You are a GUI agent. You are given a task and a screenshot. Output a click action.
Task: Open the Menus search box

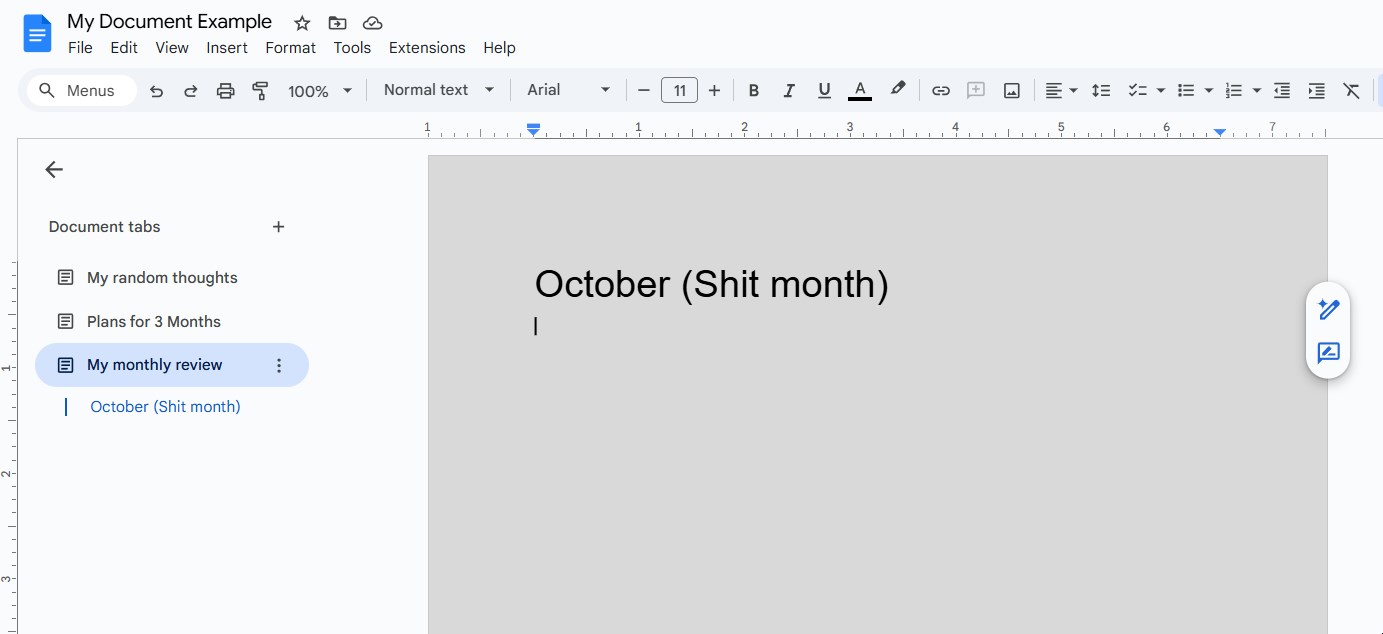[81, 90]
